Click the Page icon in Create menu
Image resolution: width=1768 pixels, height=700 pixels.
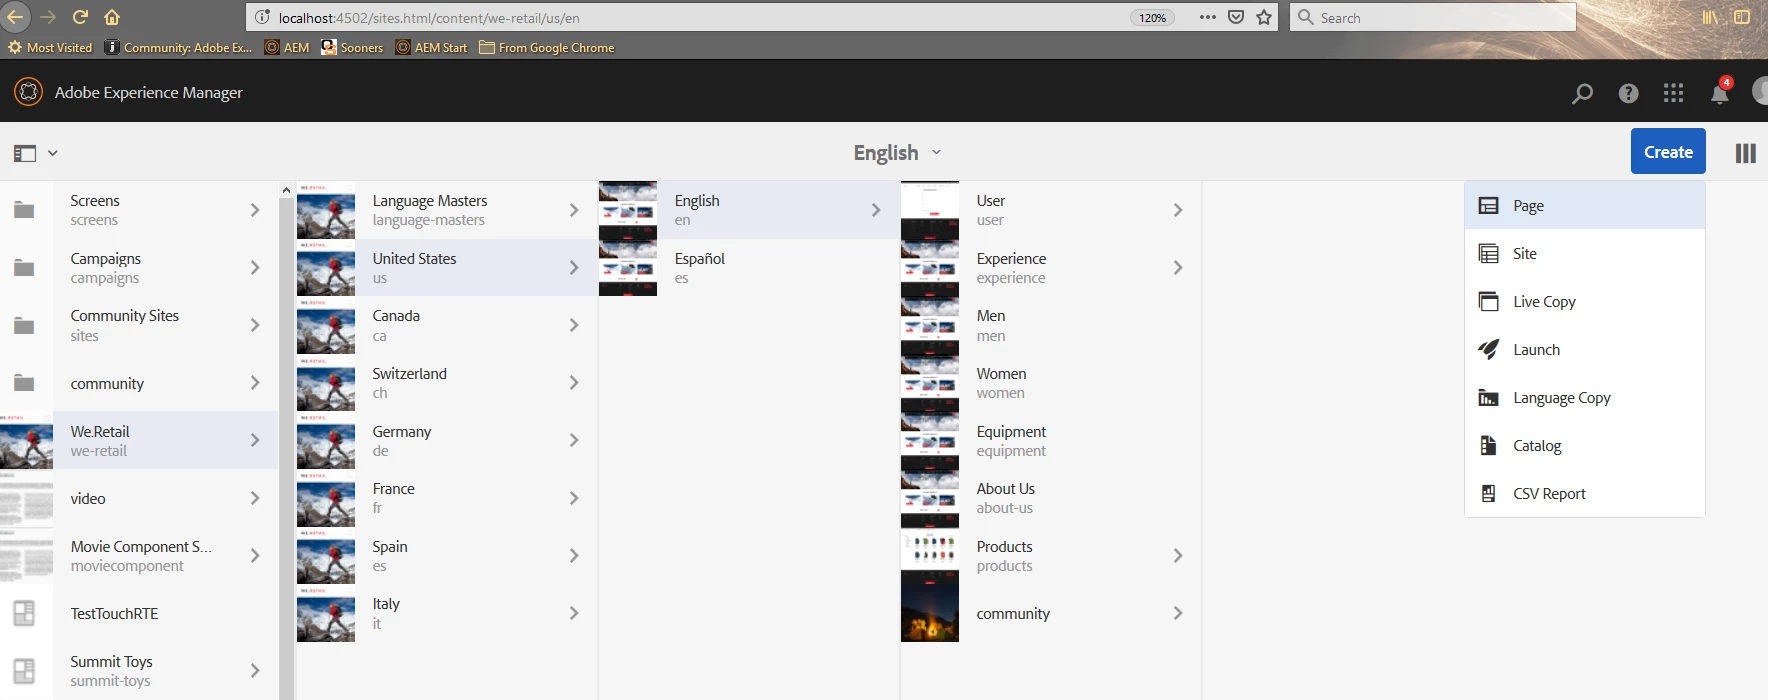(1488, 206)
